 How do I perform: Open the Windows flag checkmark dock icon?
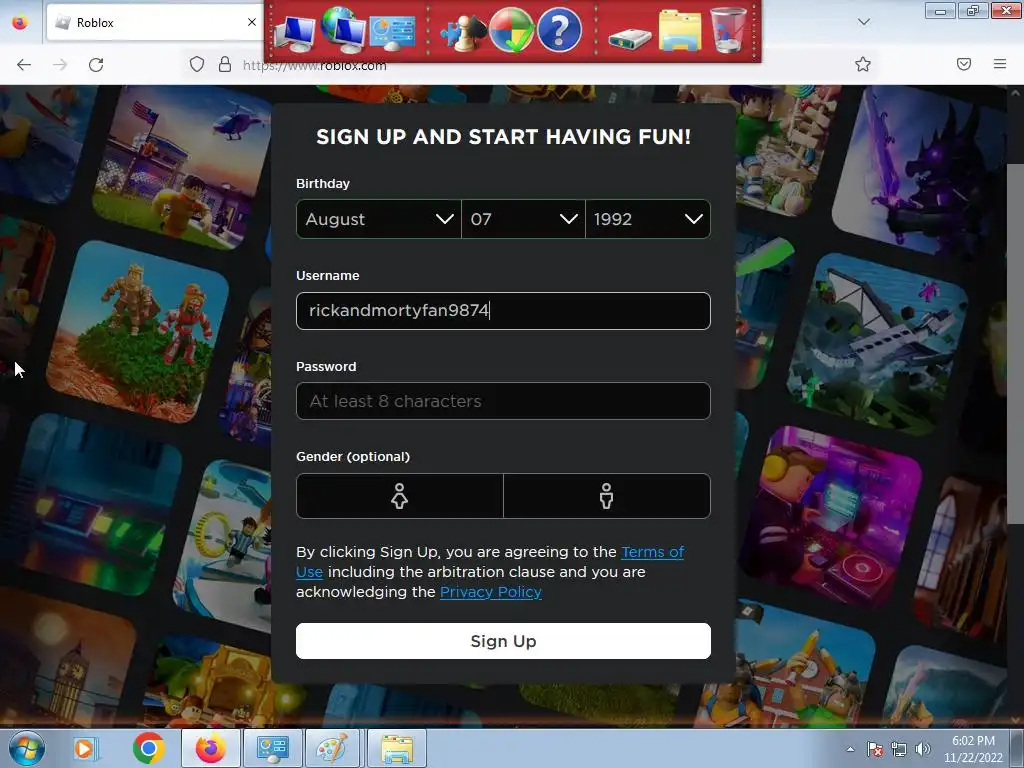(511, 30)
